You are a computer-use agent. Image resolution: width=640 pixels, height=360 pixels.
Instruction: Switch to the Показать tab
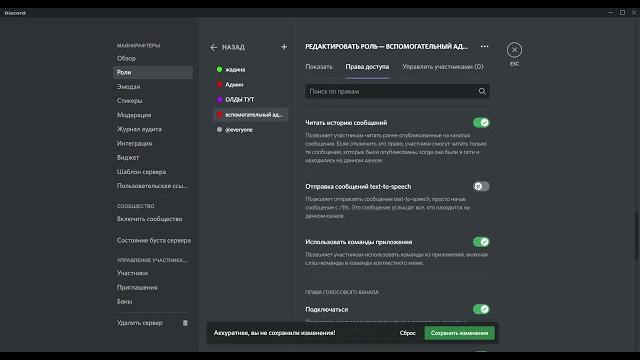pos(319,67)
